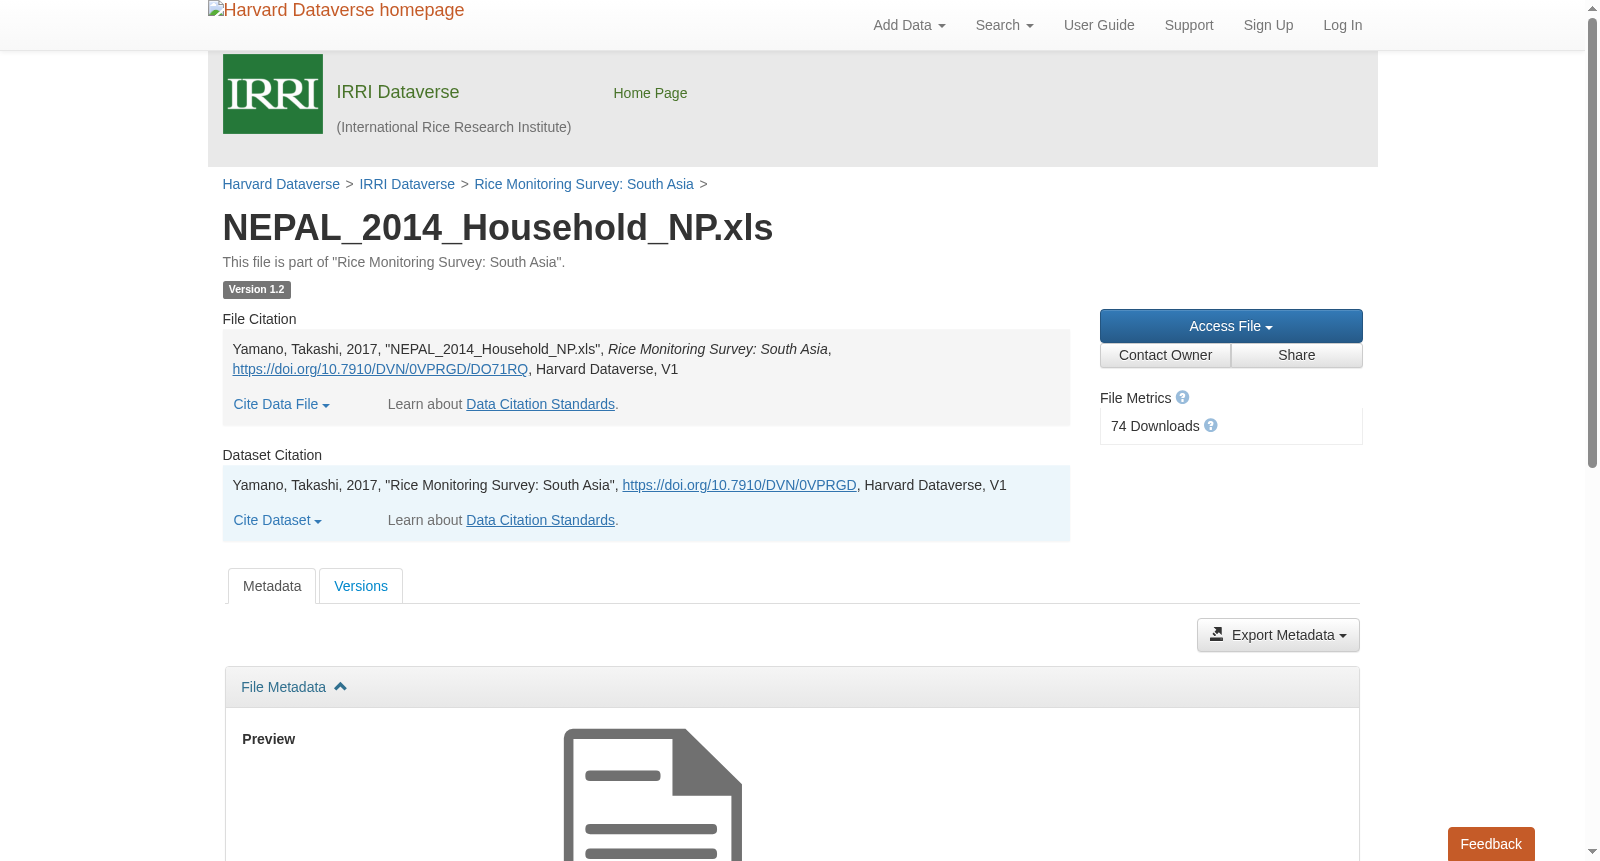
Task: Collapse File Metadata with the chevron icon
Action: 340,687
